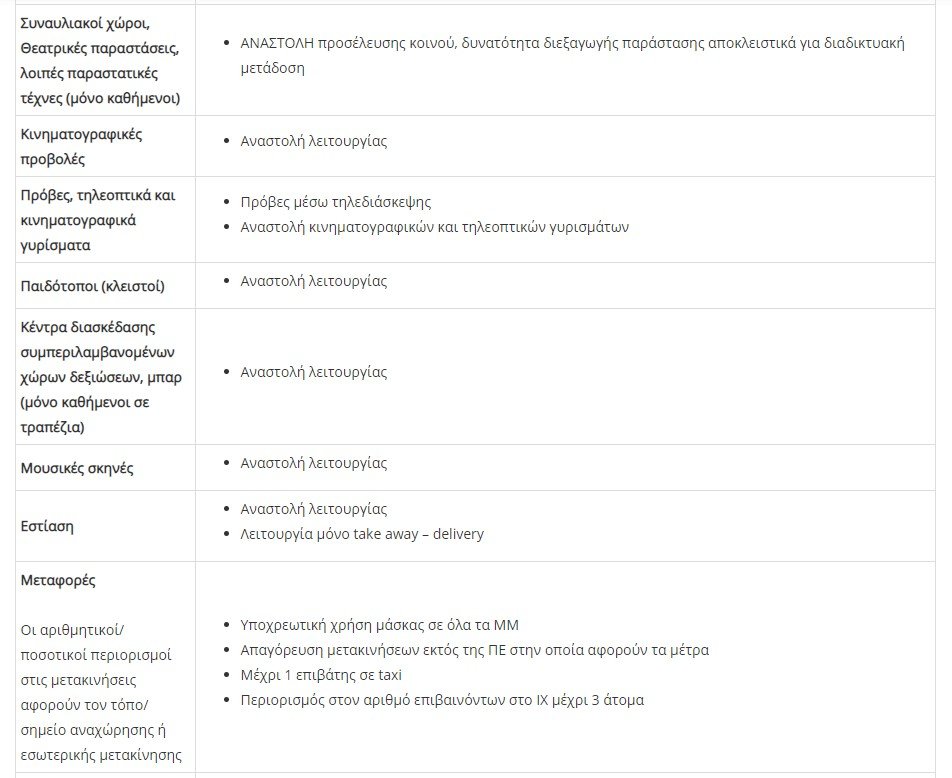
Task: Click 'Απαγόρευση μετακινήσεων εκτός της ΠΕ' bullet
Action: (474, 650)
